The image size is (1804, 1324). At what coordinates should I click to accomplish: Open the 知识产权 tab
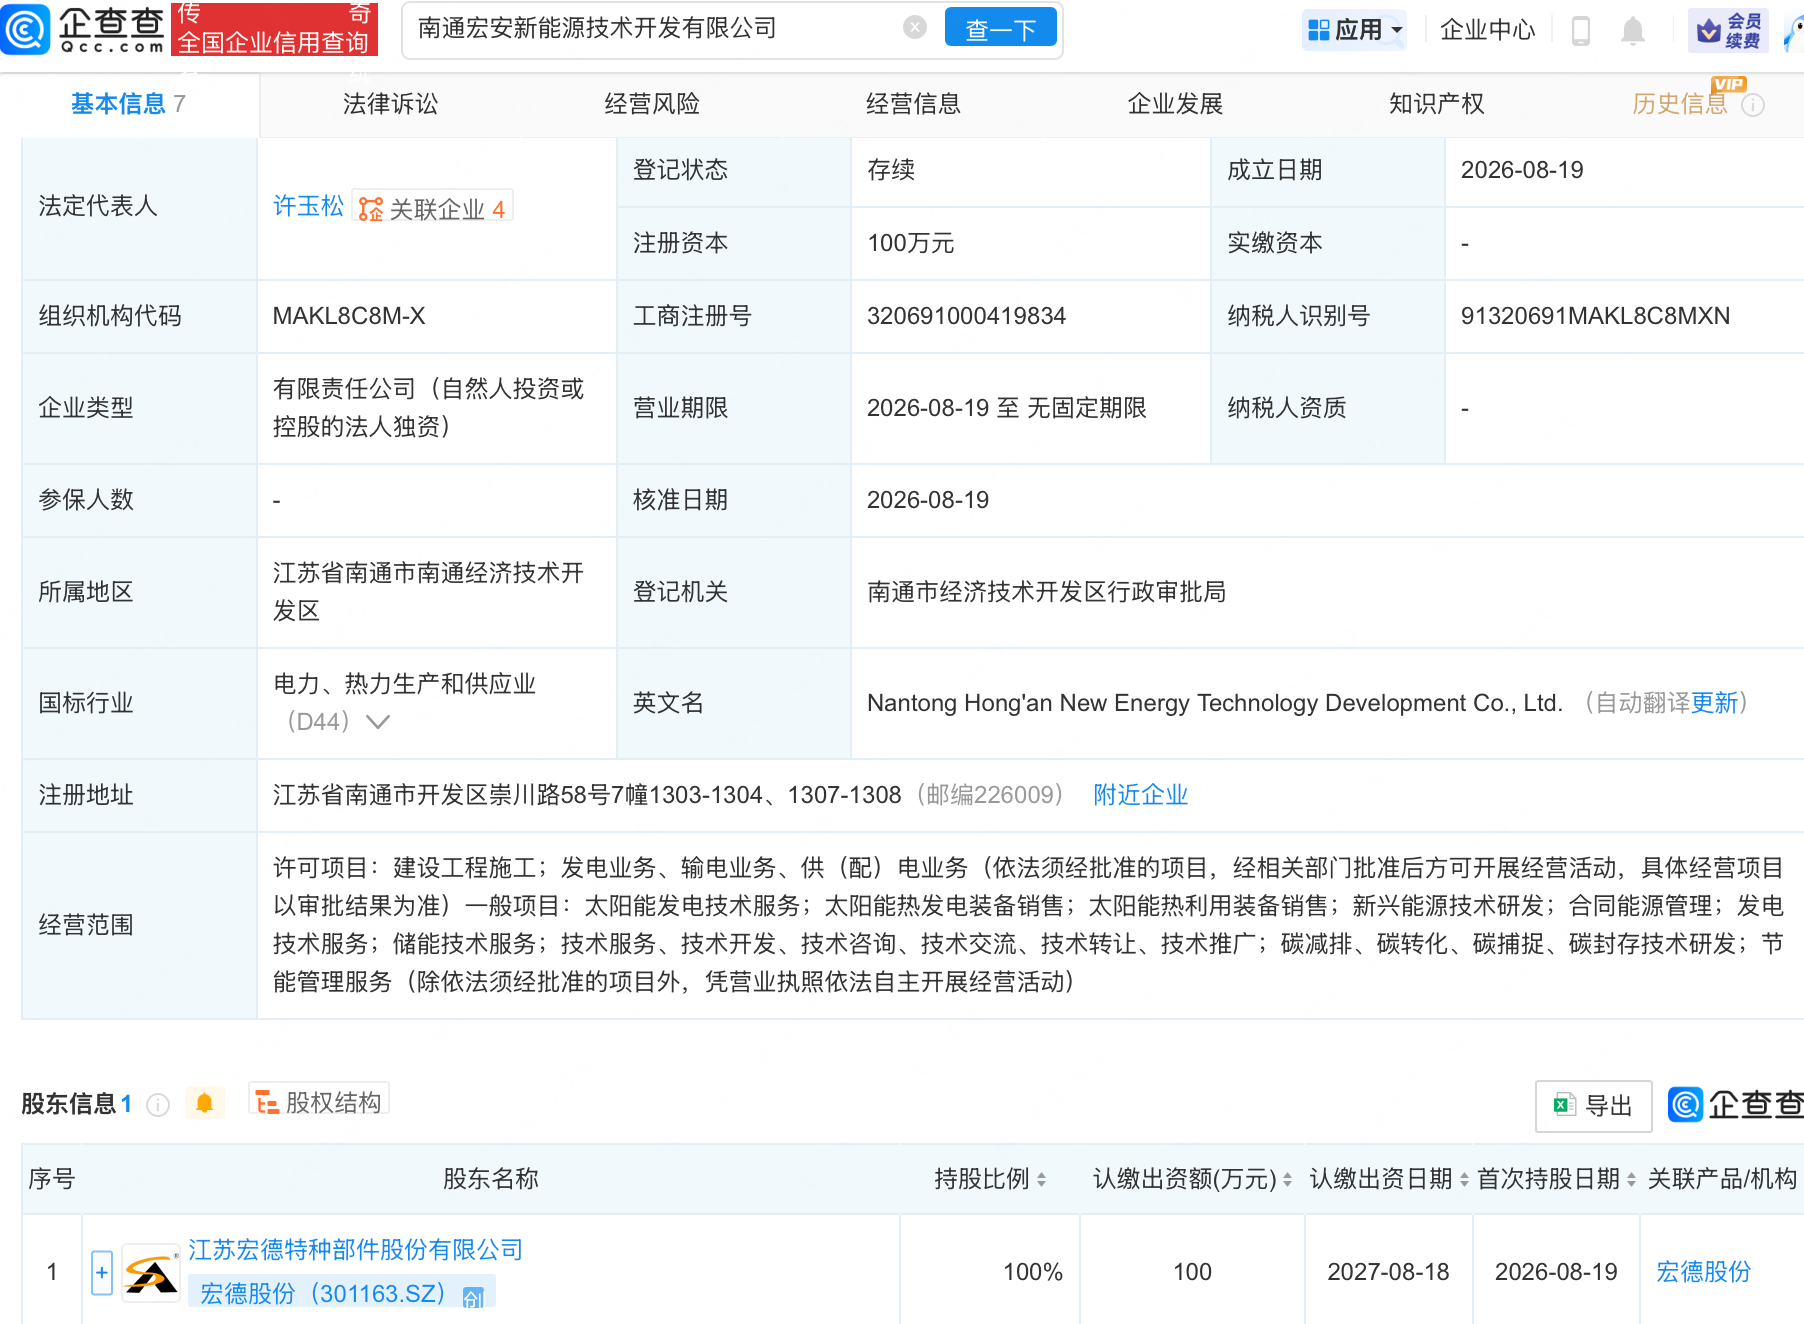pos(1436,104)
